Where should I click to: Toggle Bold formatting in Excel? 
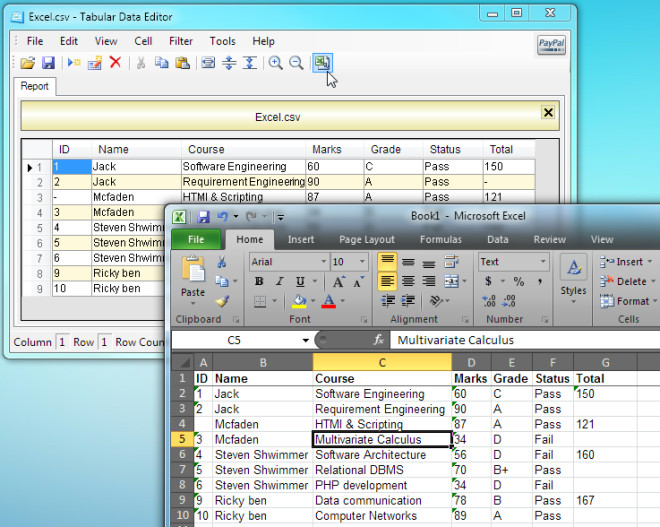click(259, 281)
